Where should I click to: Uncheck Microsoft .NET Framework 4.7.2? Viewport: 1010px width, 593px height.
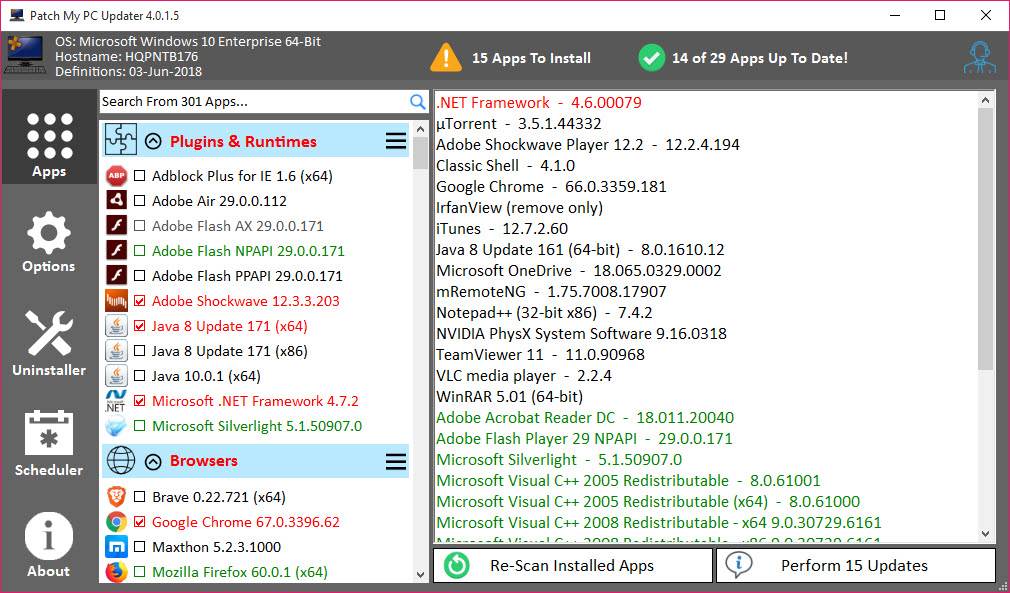click(x=140, y=401)
